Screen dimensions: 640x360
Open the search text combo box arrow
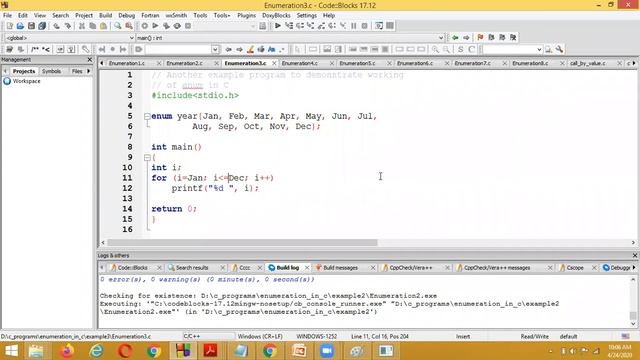tap(215, 49)
